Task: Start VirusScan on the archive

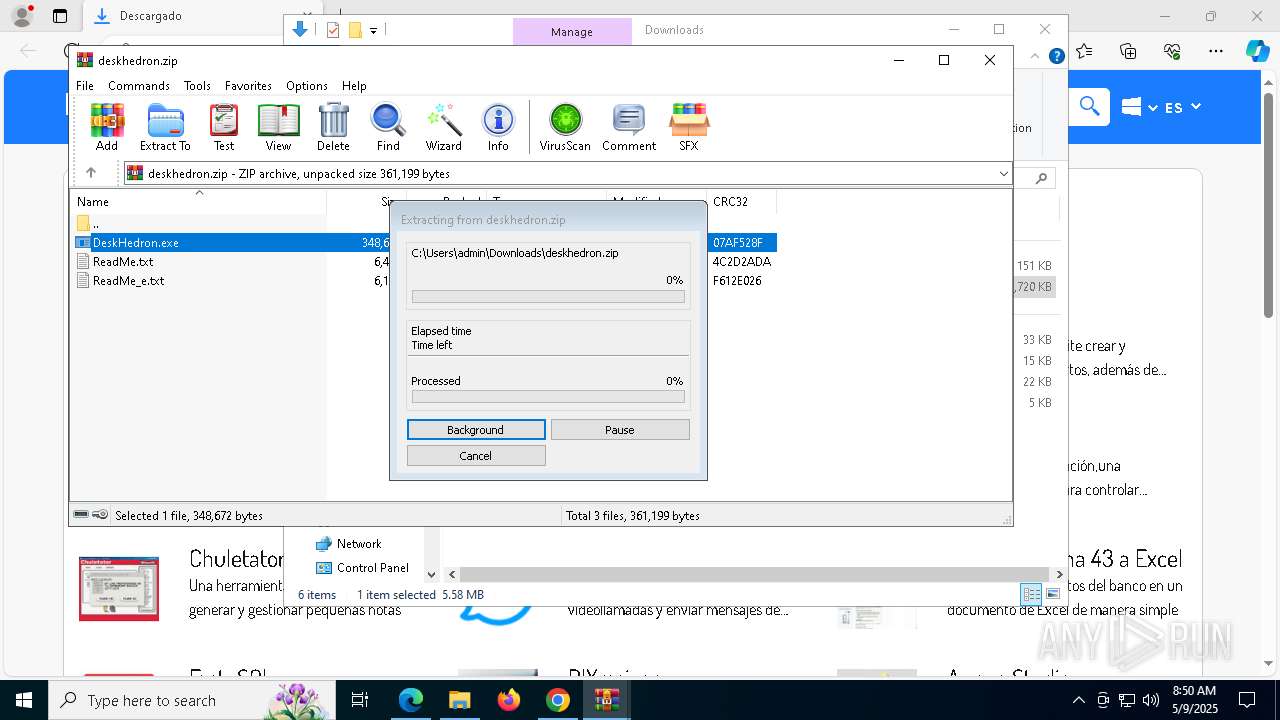Action: [565, 127]
